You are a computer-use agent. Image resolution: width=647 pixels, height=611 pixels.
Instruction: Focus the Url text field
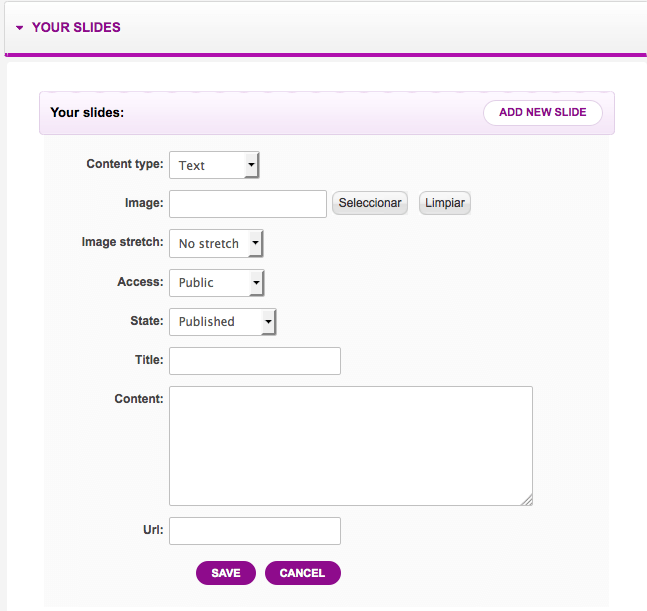coord(255,531)
